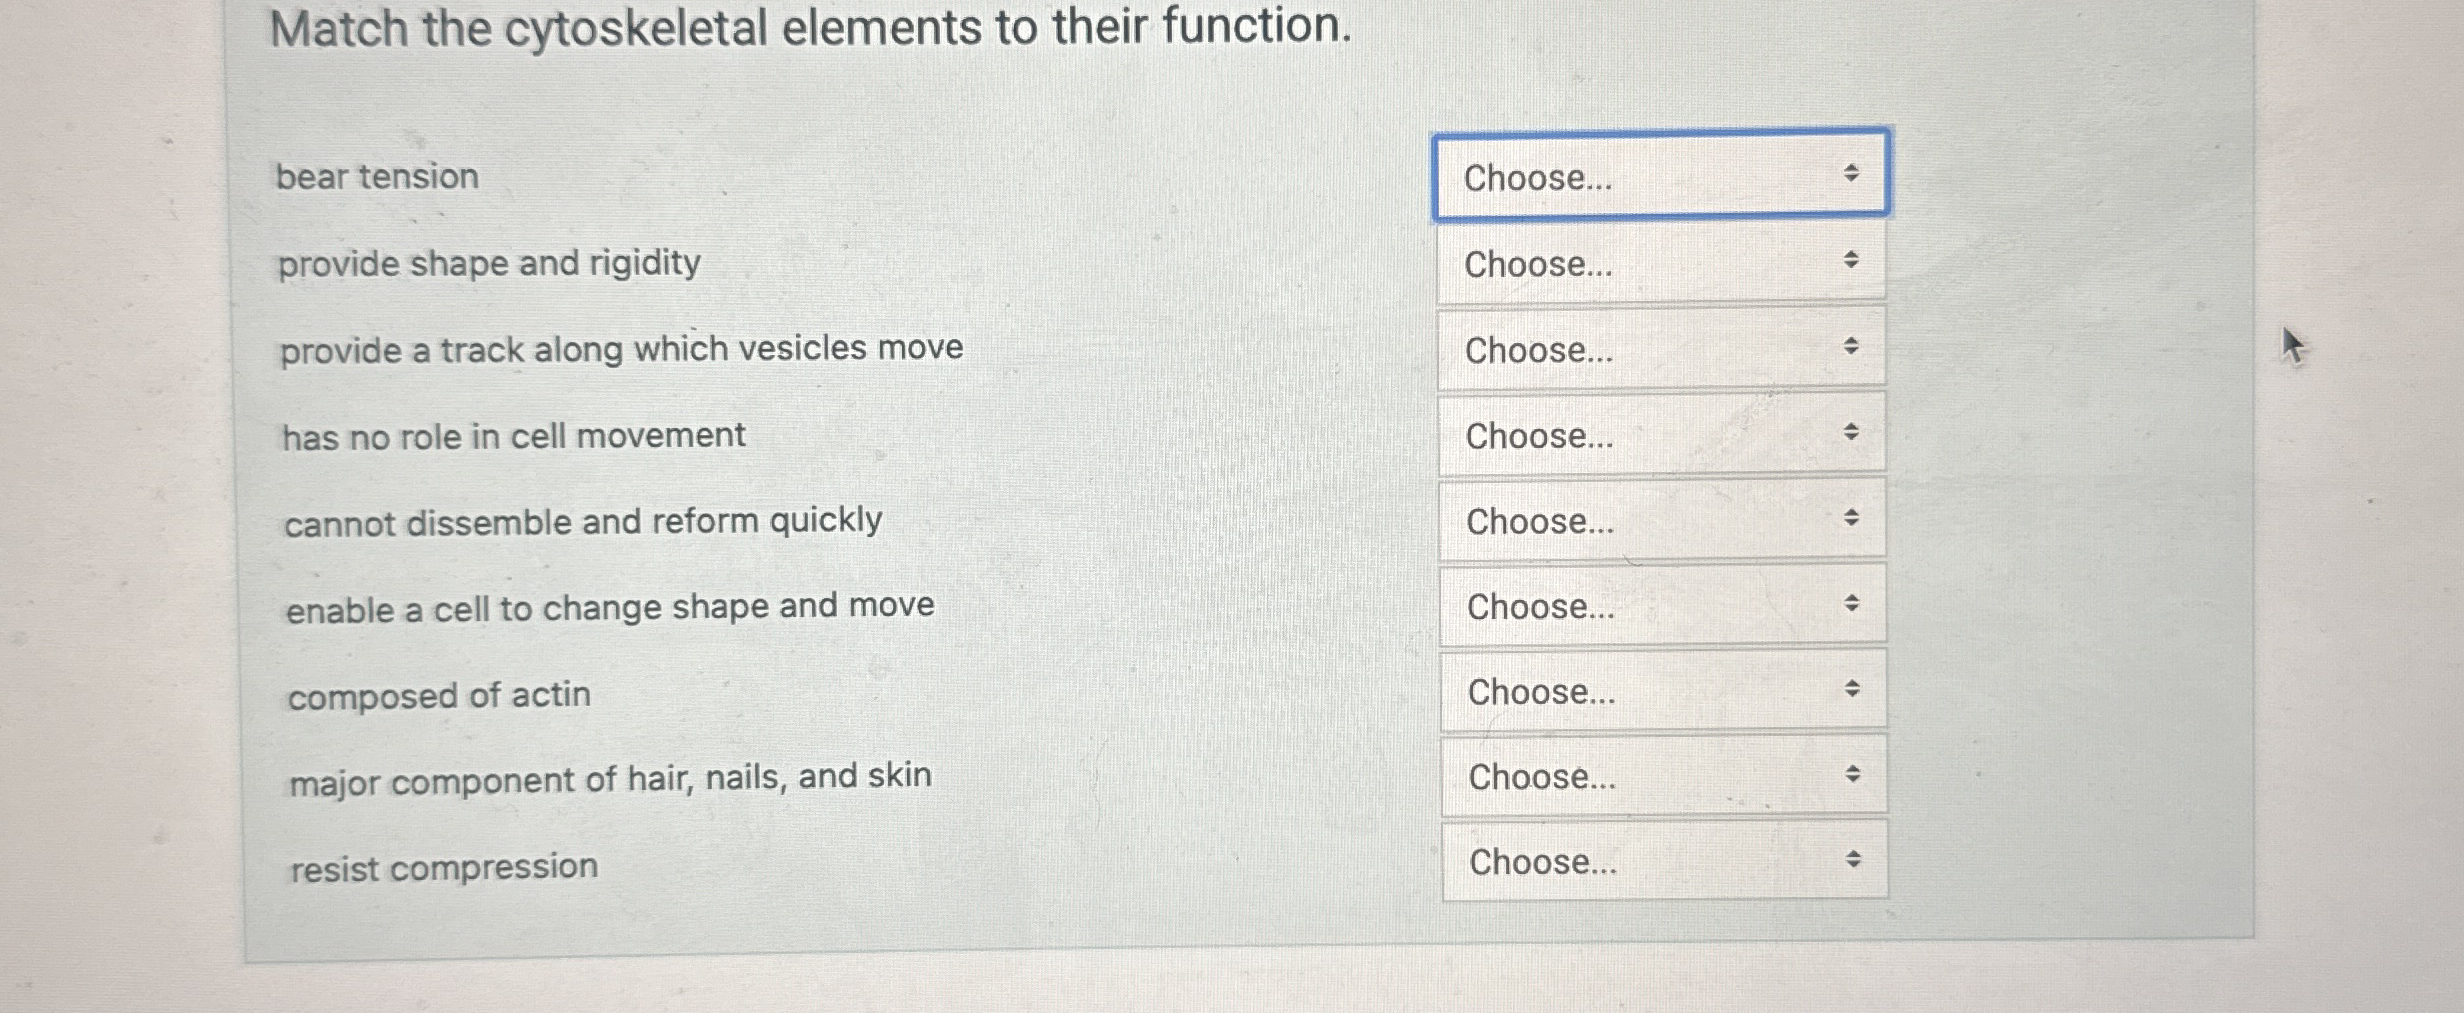Select the composed of actin label
The width and height of the screenshot is (2464, 1013).
tap(437, 696)
